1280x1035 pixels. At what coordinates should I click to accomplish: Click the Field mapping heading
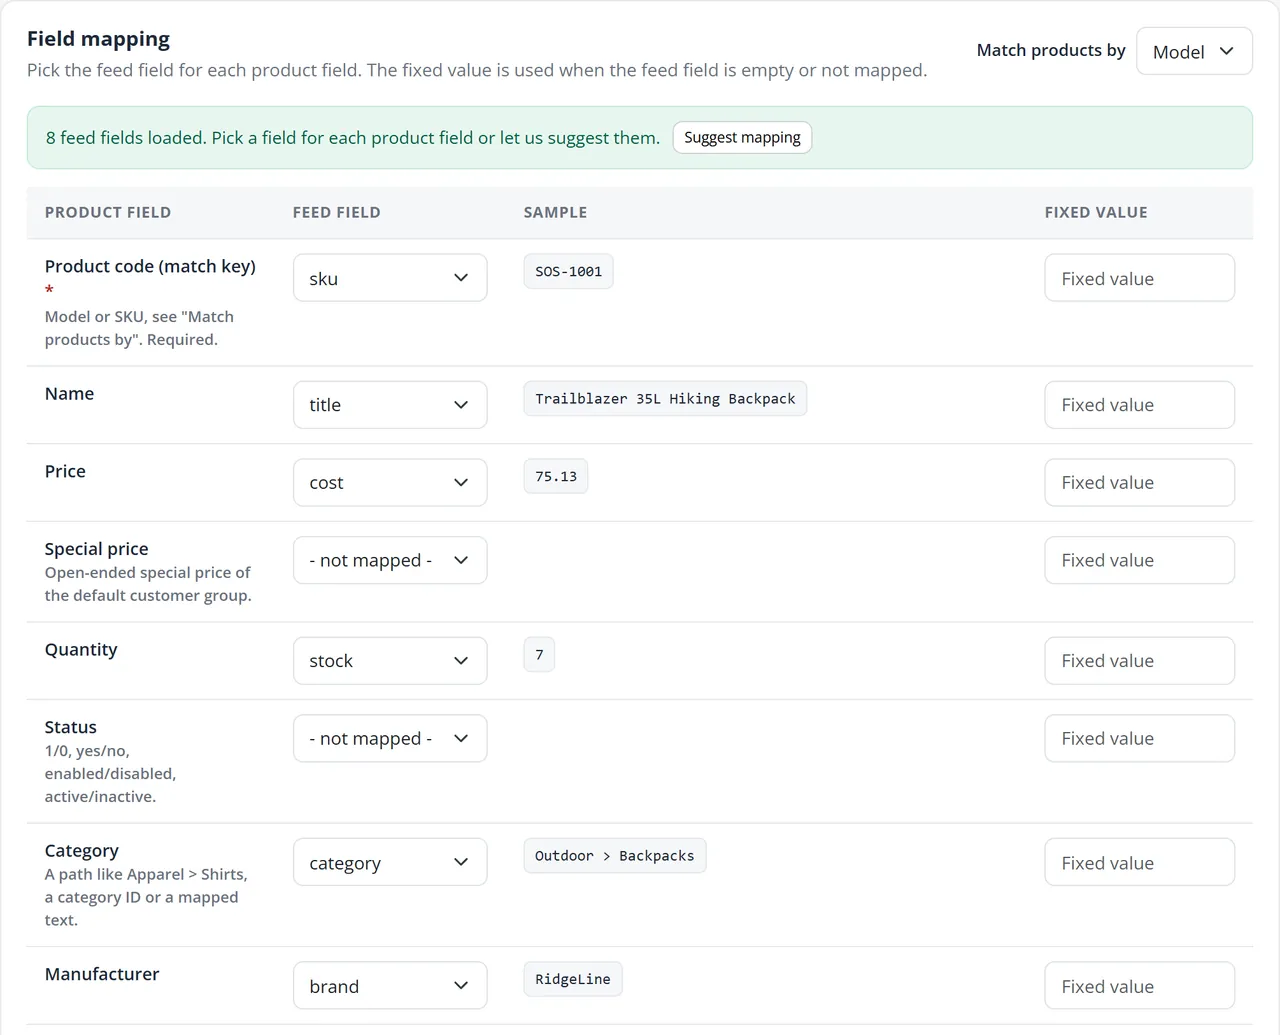[x=98, y=39]
